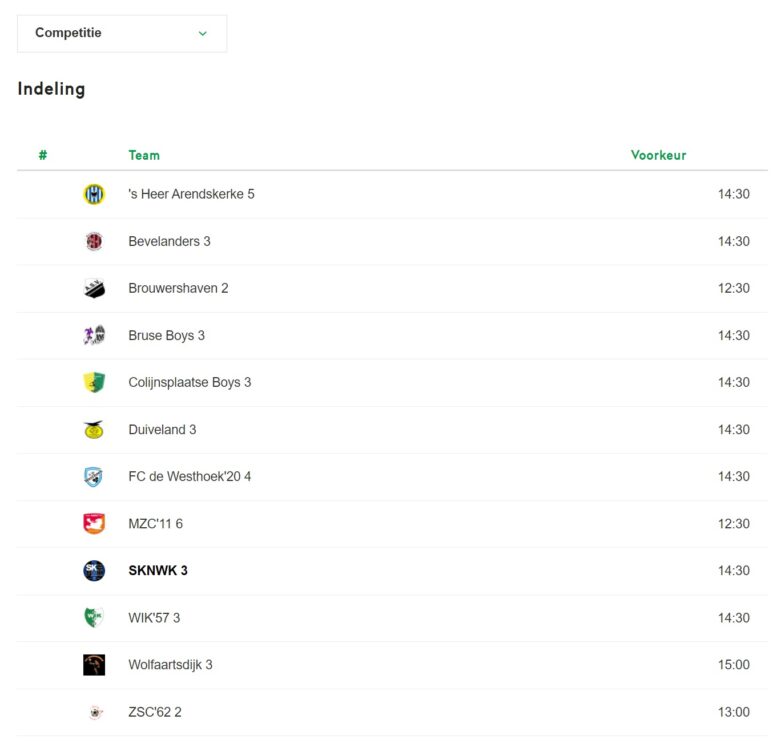Click 14:30 time for Duiveland 3

click(734, 430)
